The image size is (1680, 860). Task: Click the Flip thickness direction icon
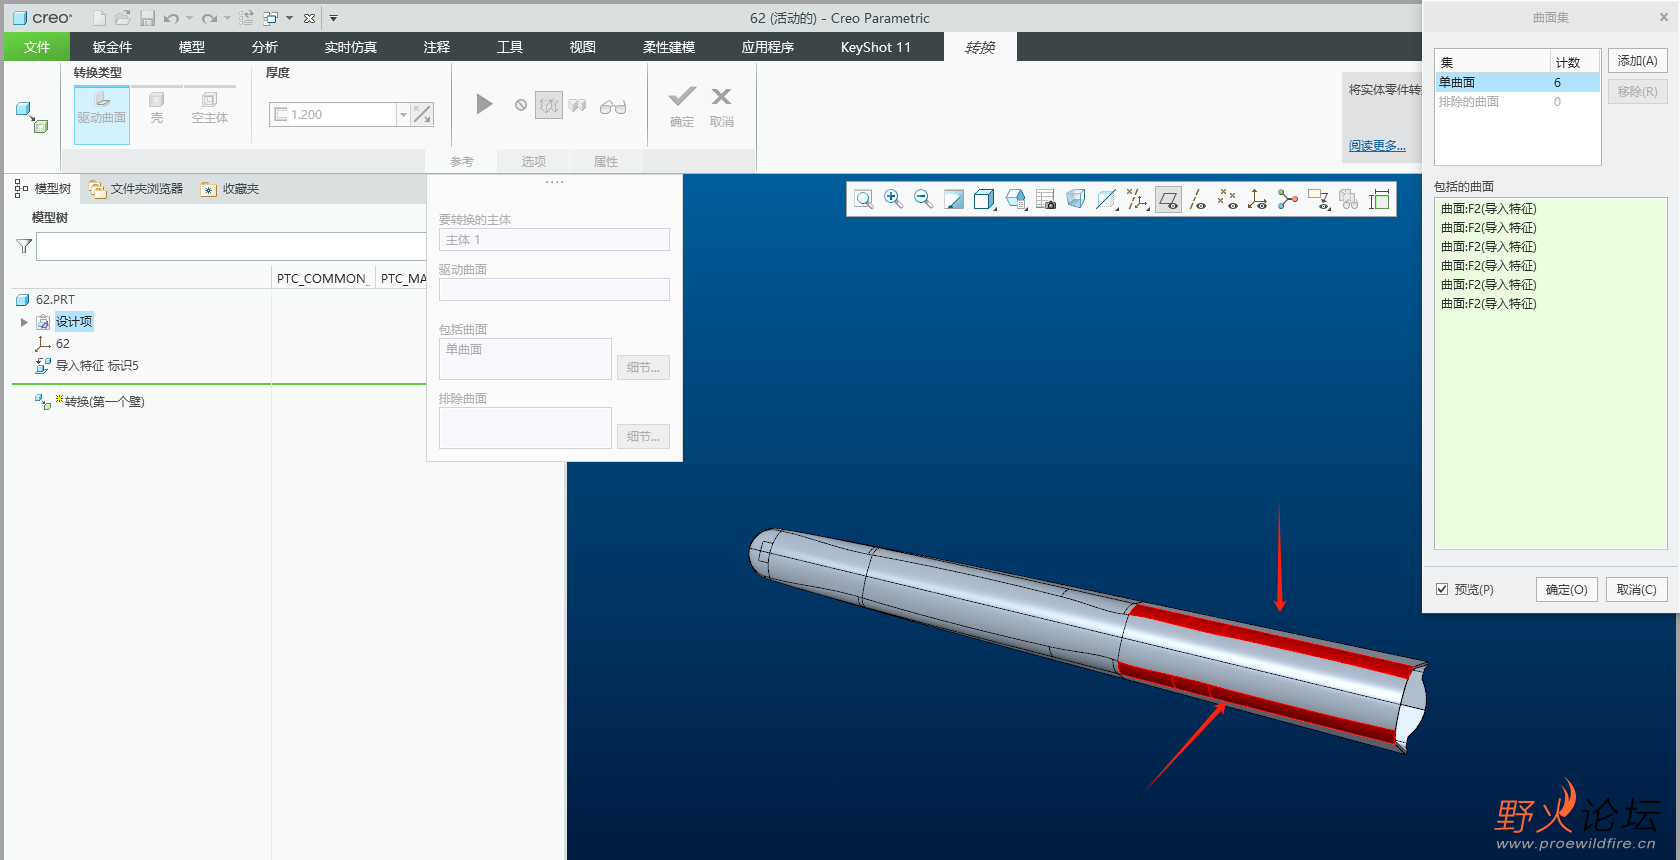pos(423,115)
